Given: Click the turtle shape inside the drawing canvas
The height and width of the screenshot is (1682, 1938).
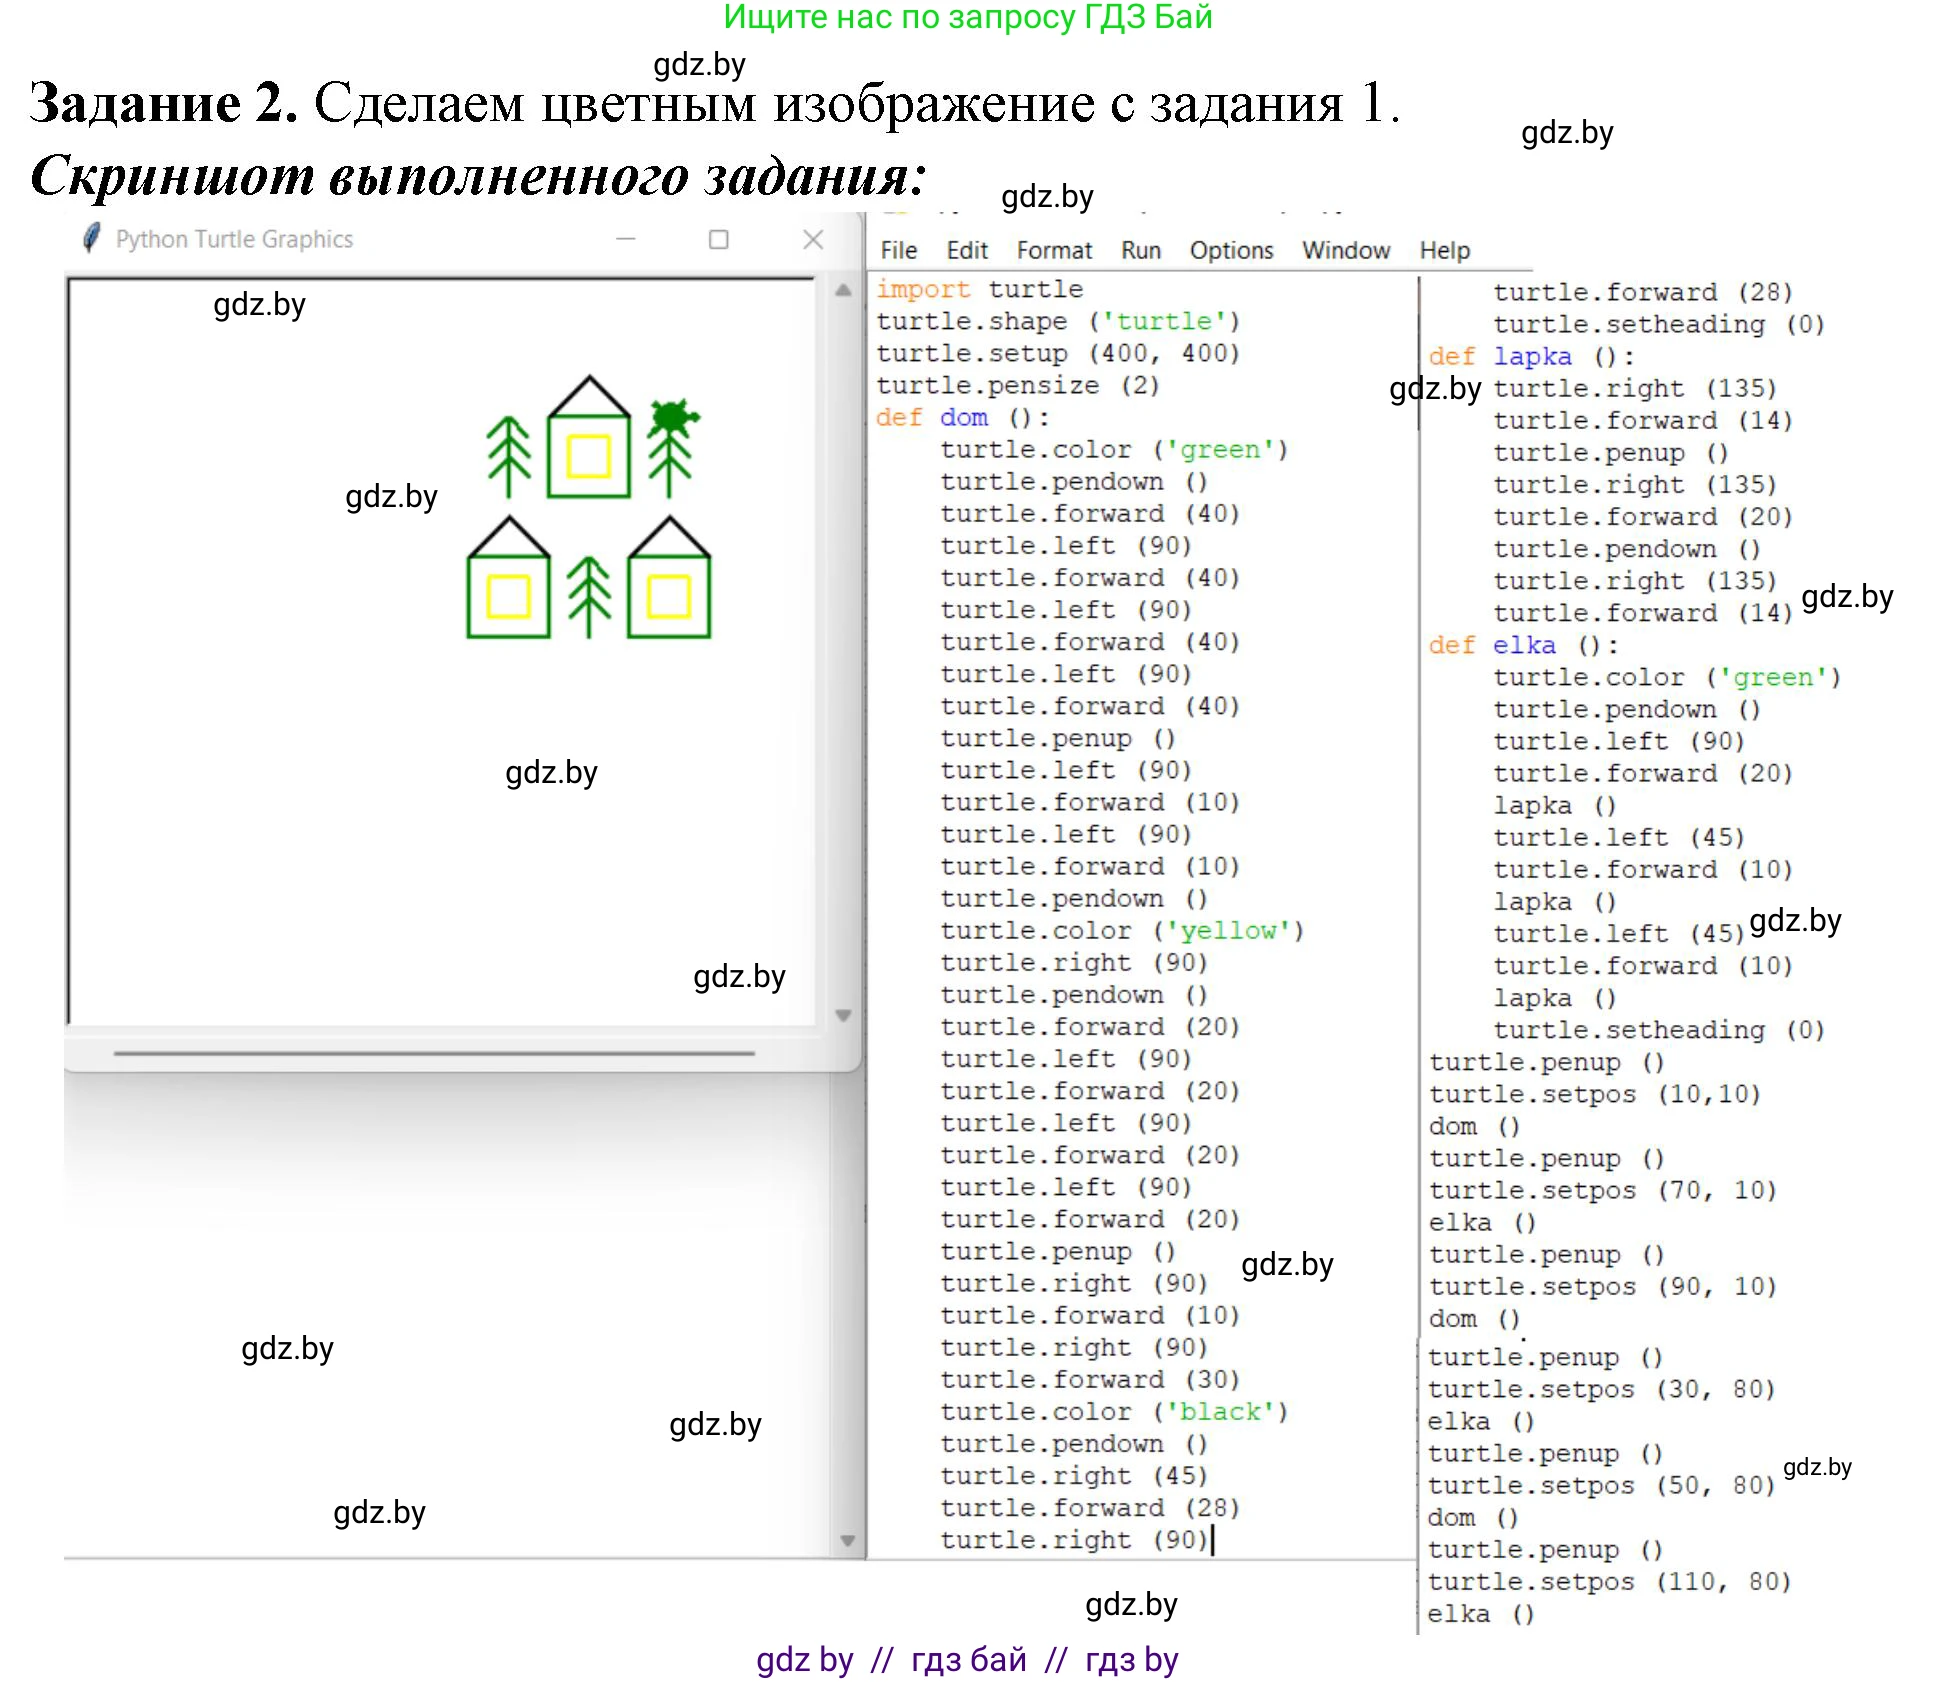Looking at the screenshot, I should pos(672,412).
